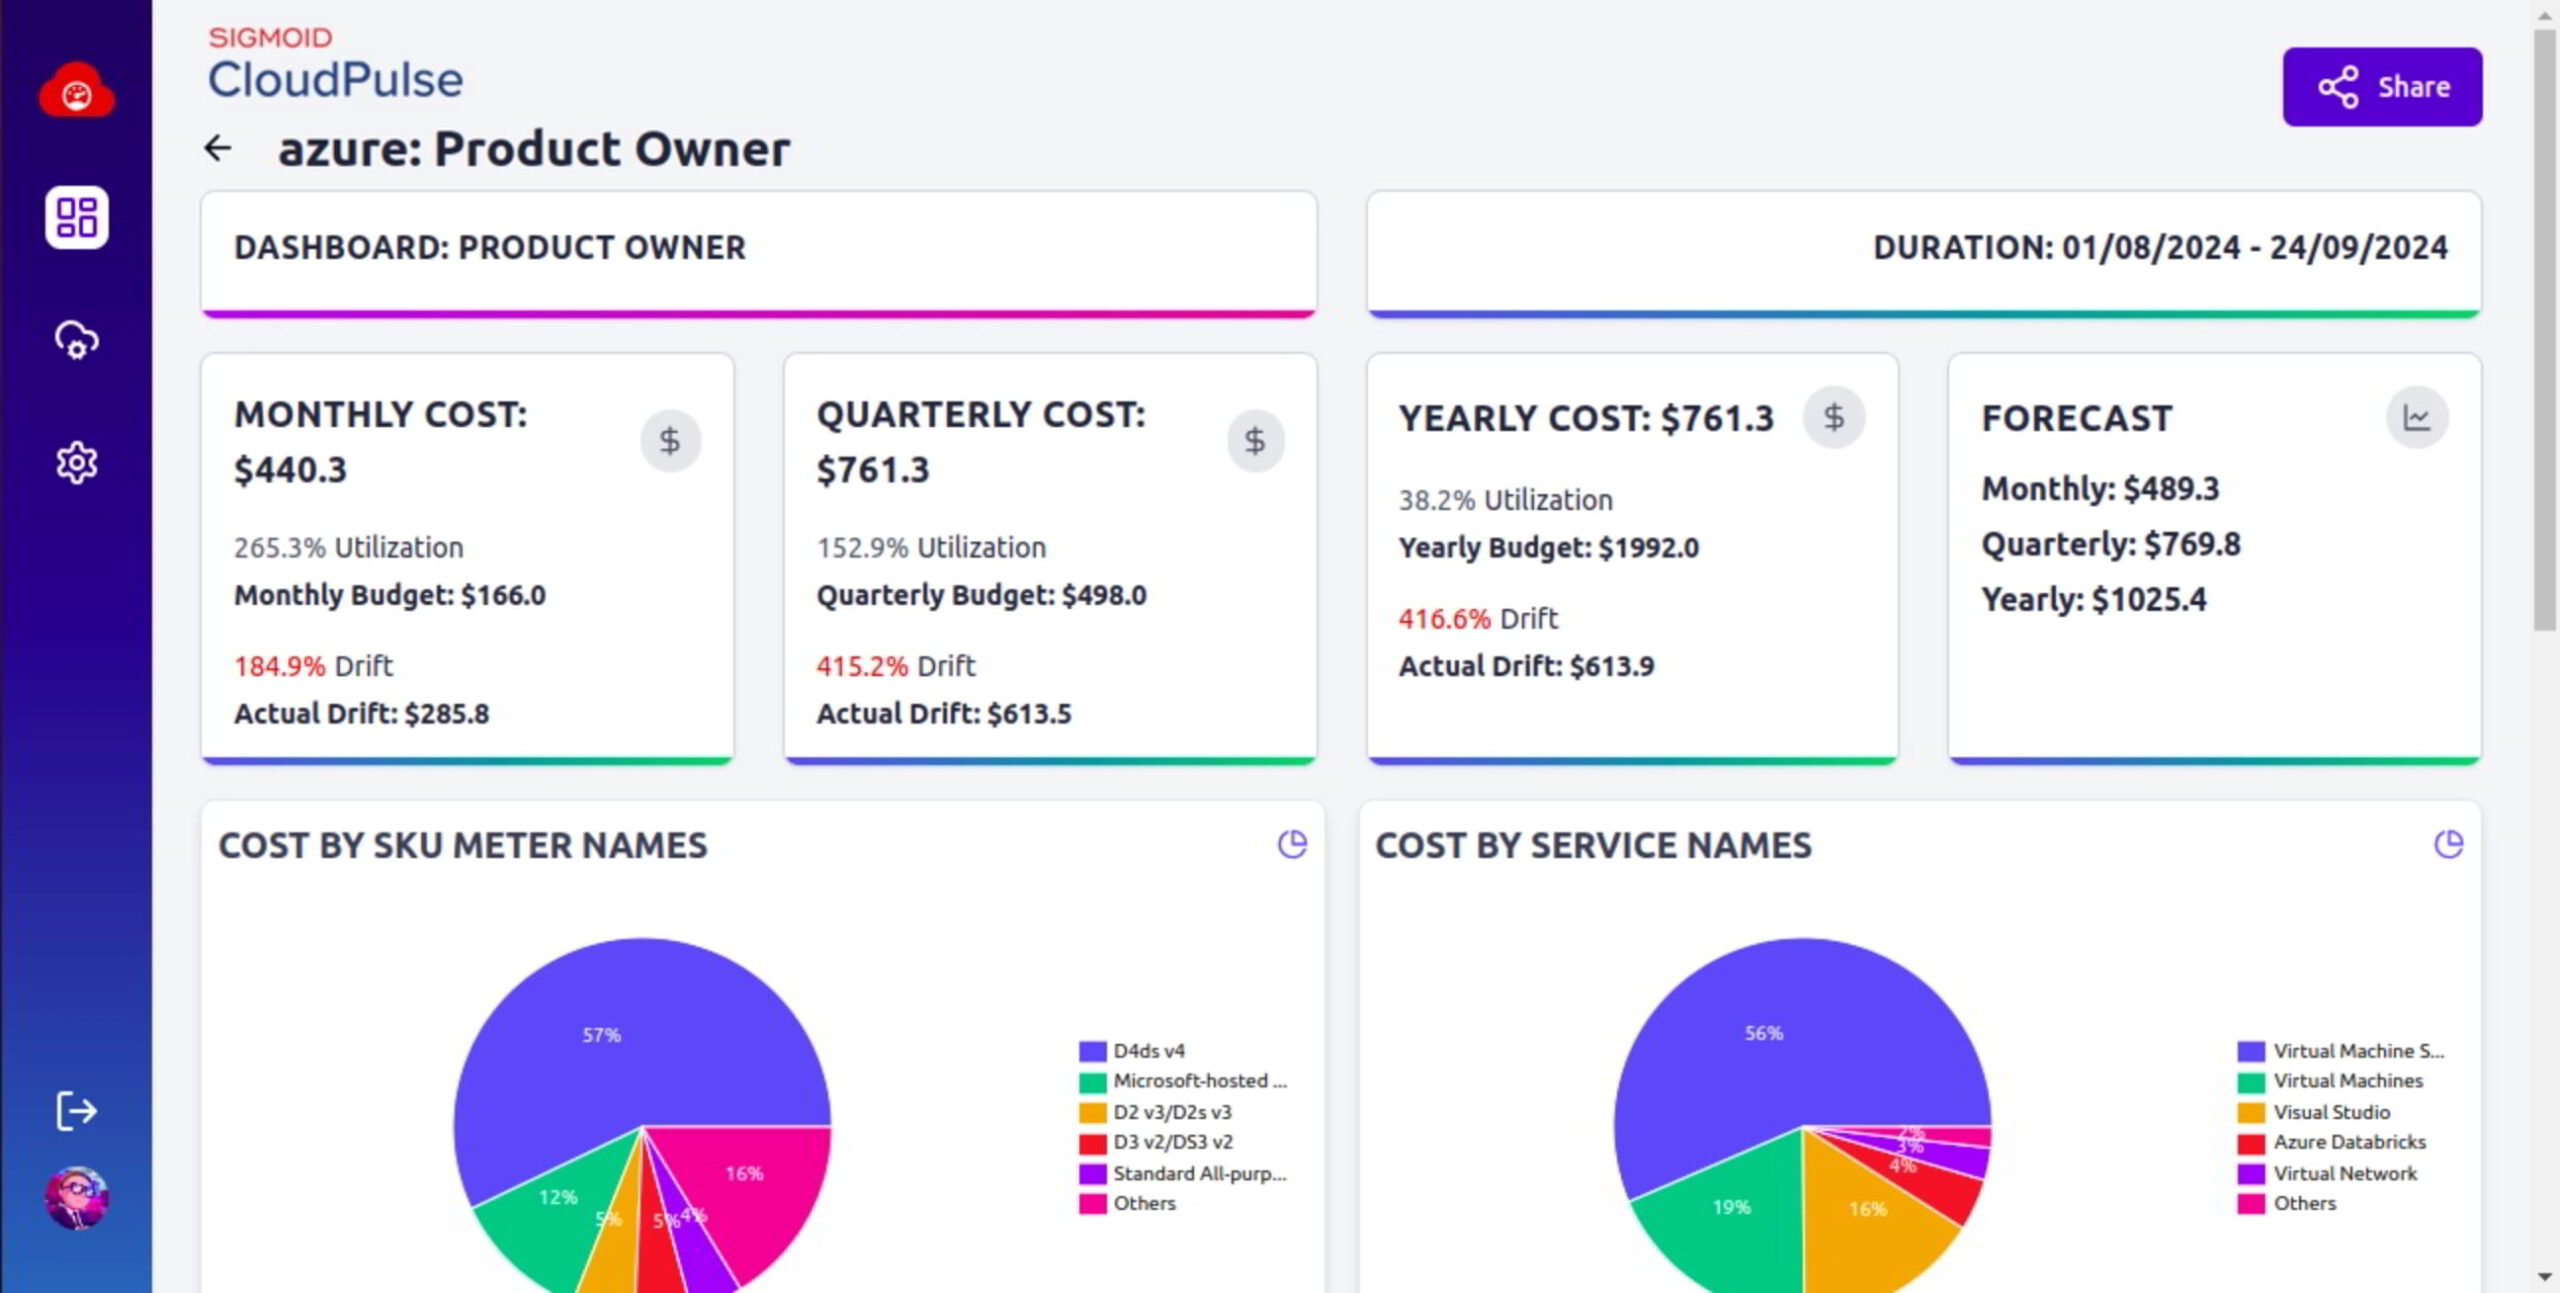The height and width of the screenshot is (1293, 2560).
Task: Click the back arrow beside azure title
Action: 218,149
